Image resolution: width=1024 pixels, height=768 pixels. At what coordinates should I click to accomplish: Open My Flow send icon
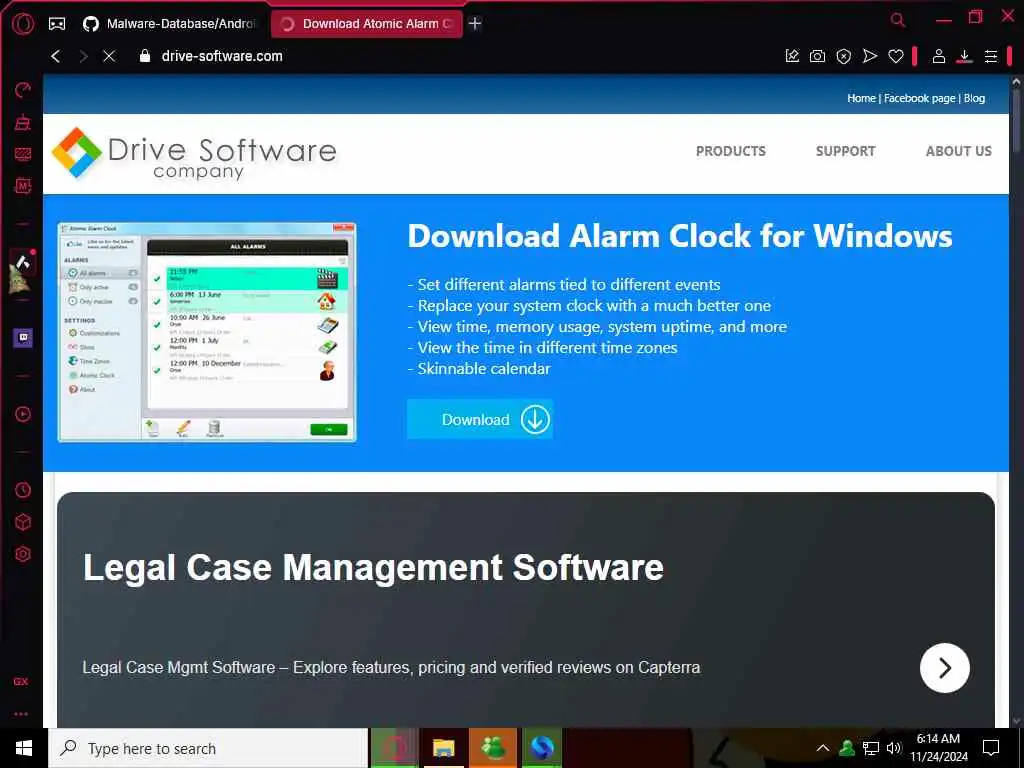(x=870, y=56)
